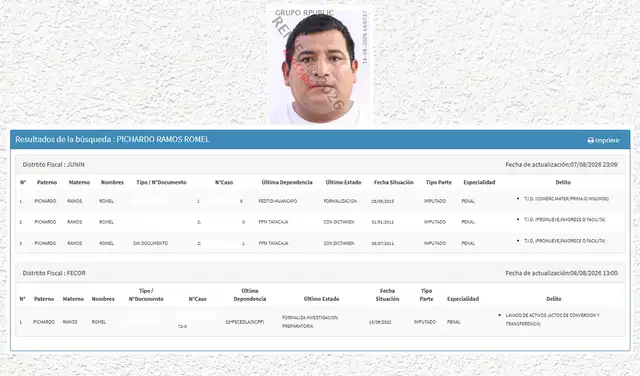Click the update date '07/08/2026 23:09' in JUNIN section

click(594, 165)
